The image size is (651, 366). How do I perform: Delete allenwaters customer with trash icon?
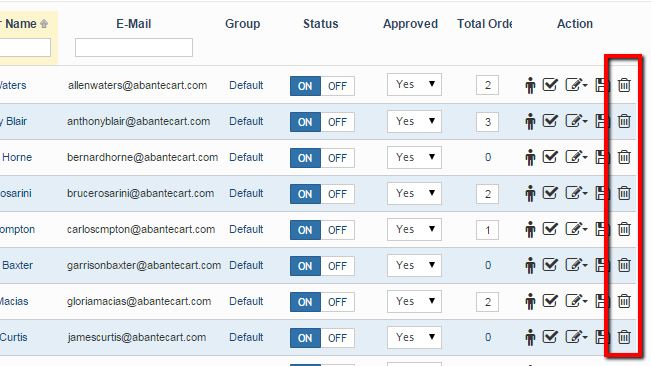click(x=624, y=85)
